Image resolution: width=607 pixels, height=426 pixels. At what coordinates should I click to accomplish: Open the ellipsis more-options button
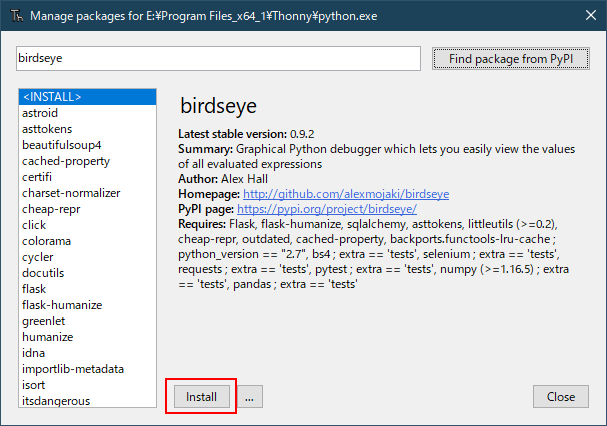250,397
